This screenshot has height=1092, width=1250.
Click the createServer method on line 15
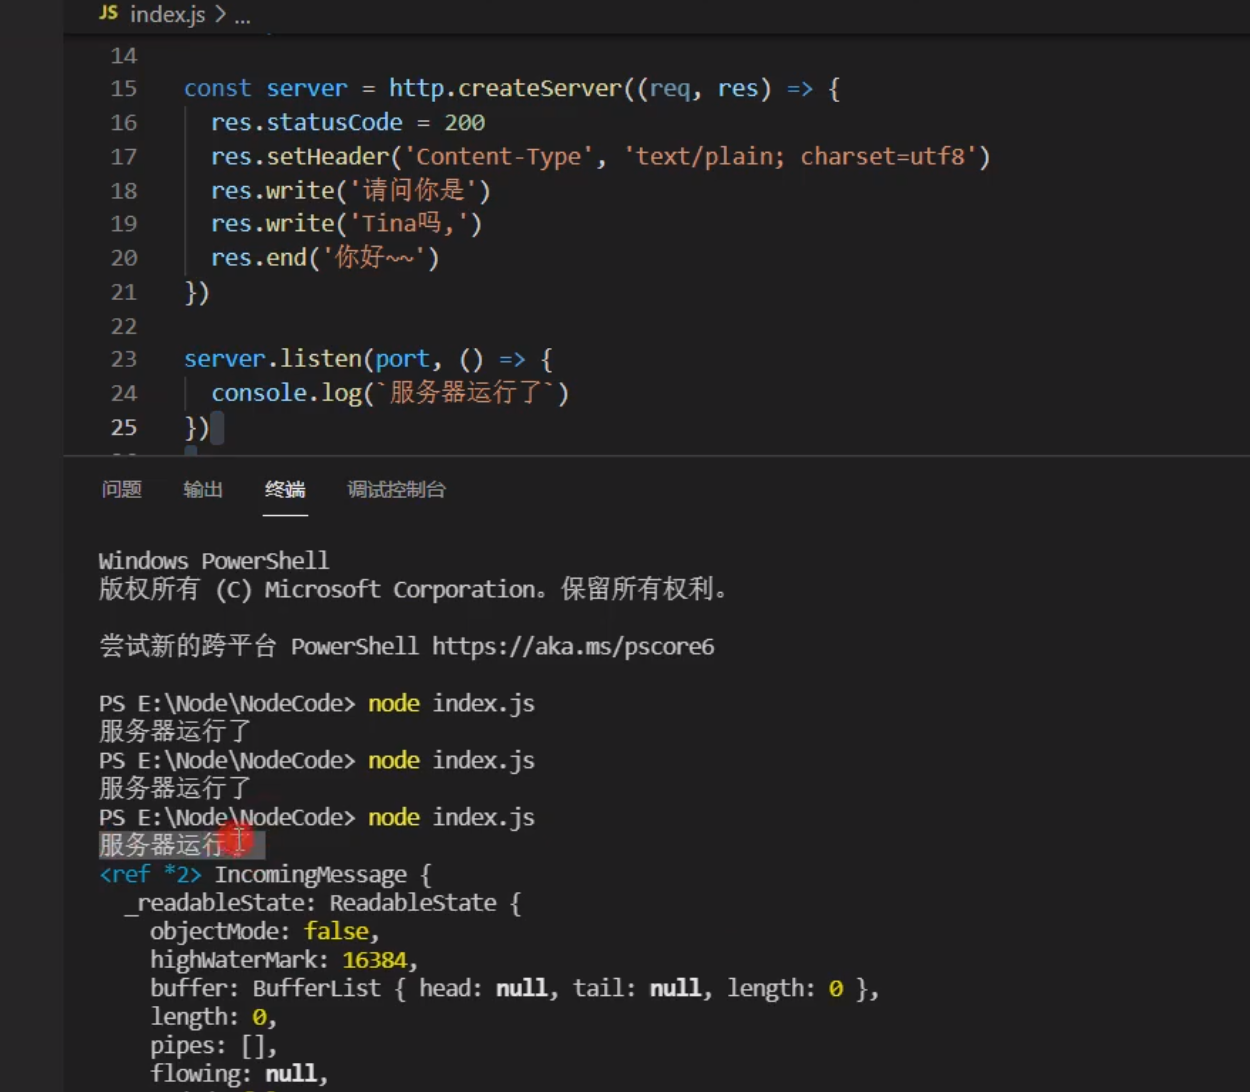pos(540,88)
